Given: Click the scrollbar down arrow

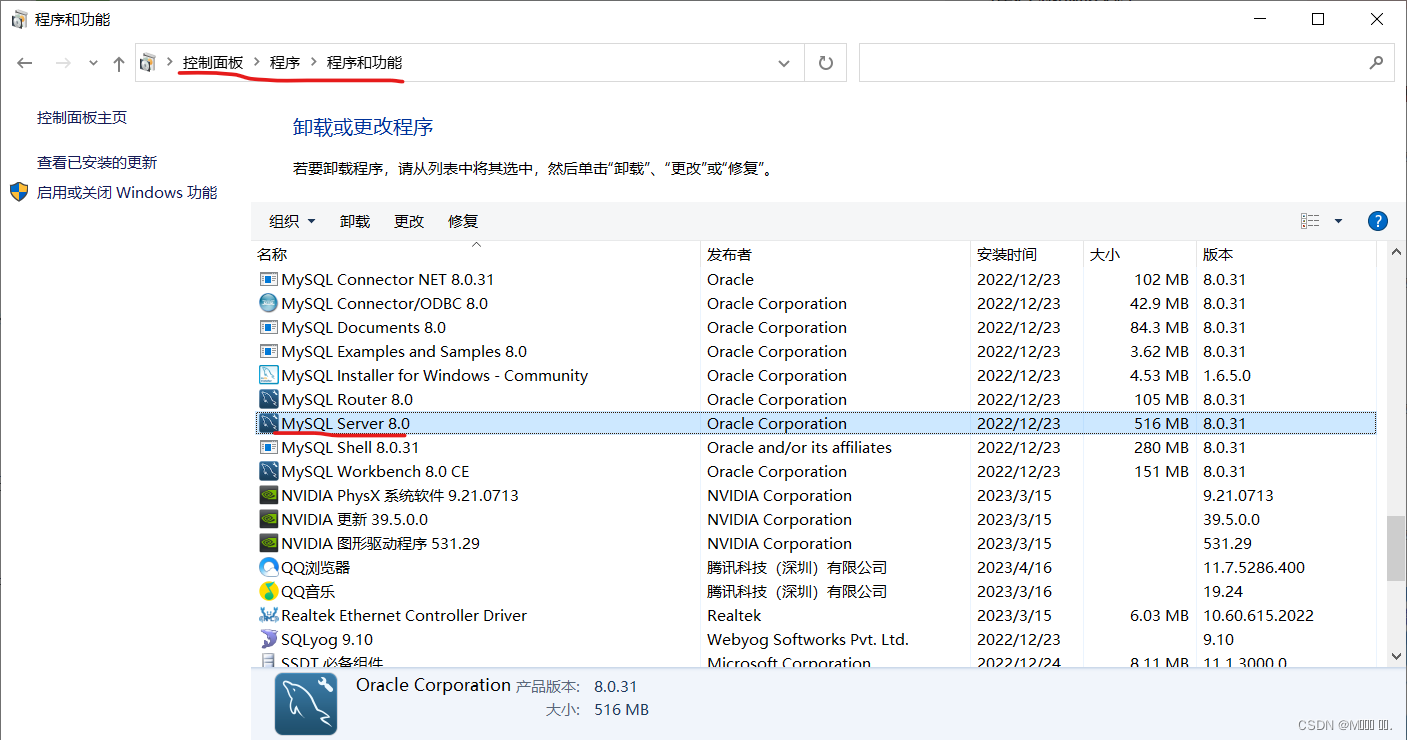Looking at the screenshot, I should click(1396, 656).
